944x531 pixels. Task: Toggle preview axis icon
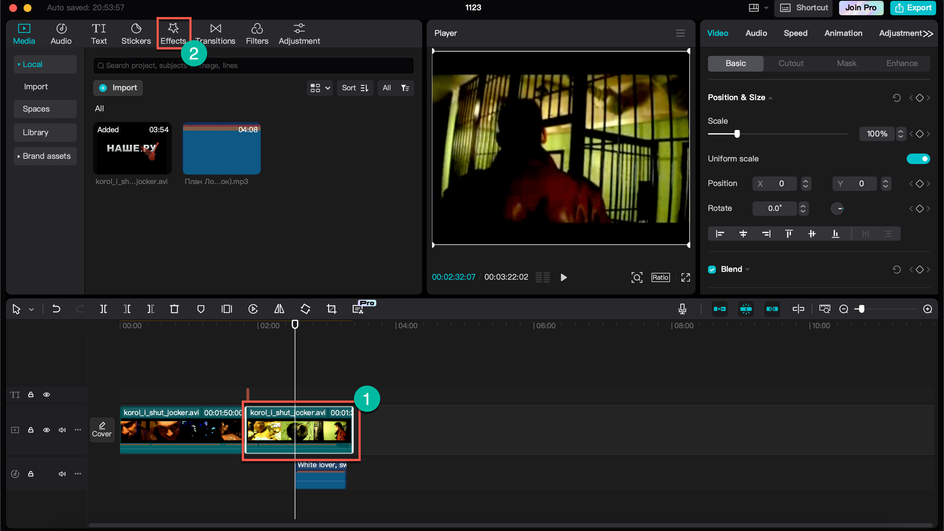(798, 309)
